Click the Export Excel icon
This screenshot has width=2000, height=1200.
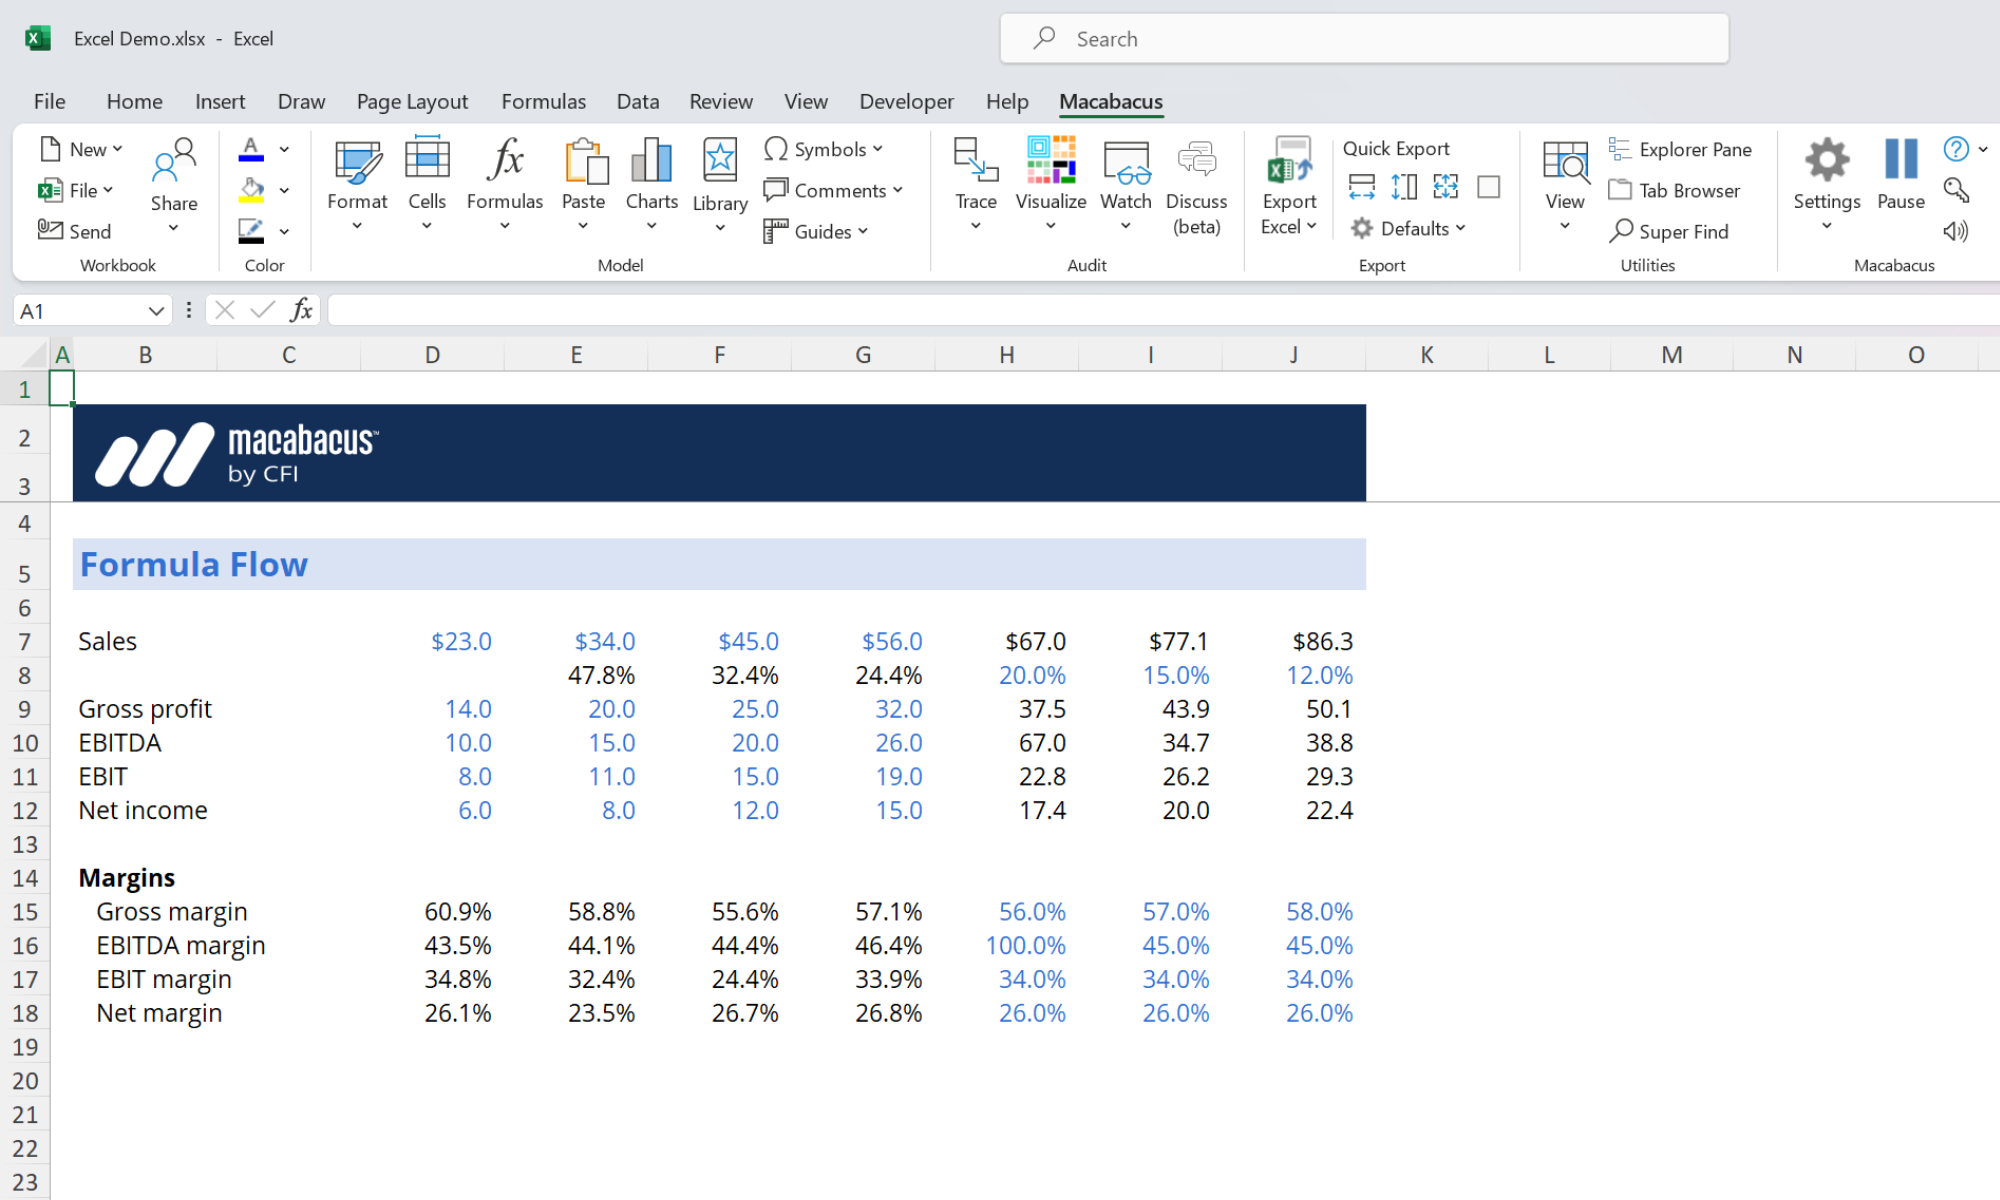click(x=1288, y=161)
